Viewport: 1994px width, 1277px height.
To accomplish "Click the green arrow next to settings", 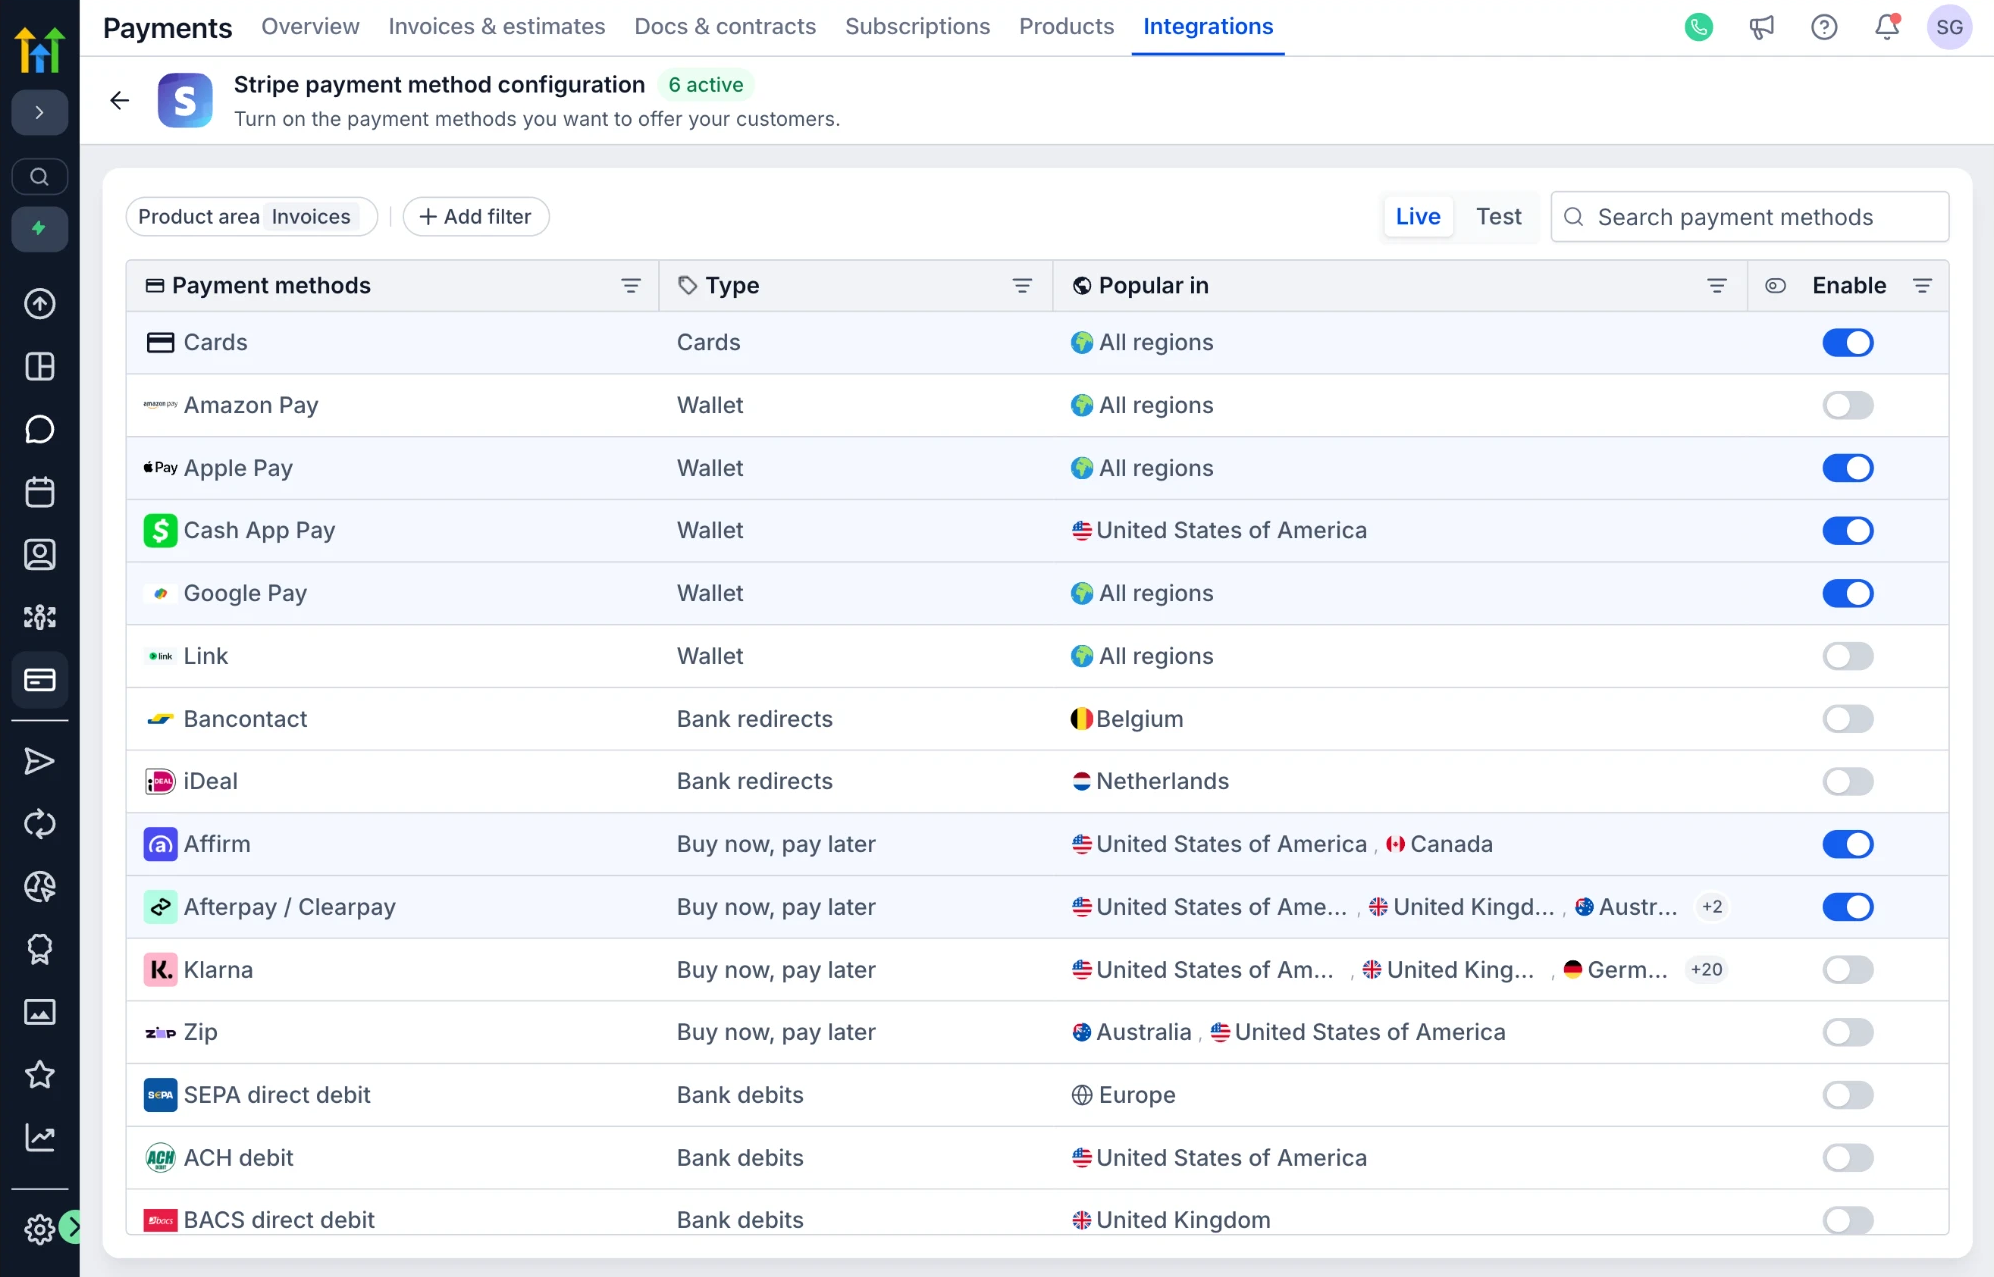I will click(70, 1227).
